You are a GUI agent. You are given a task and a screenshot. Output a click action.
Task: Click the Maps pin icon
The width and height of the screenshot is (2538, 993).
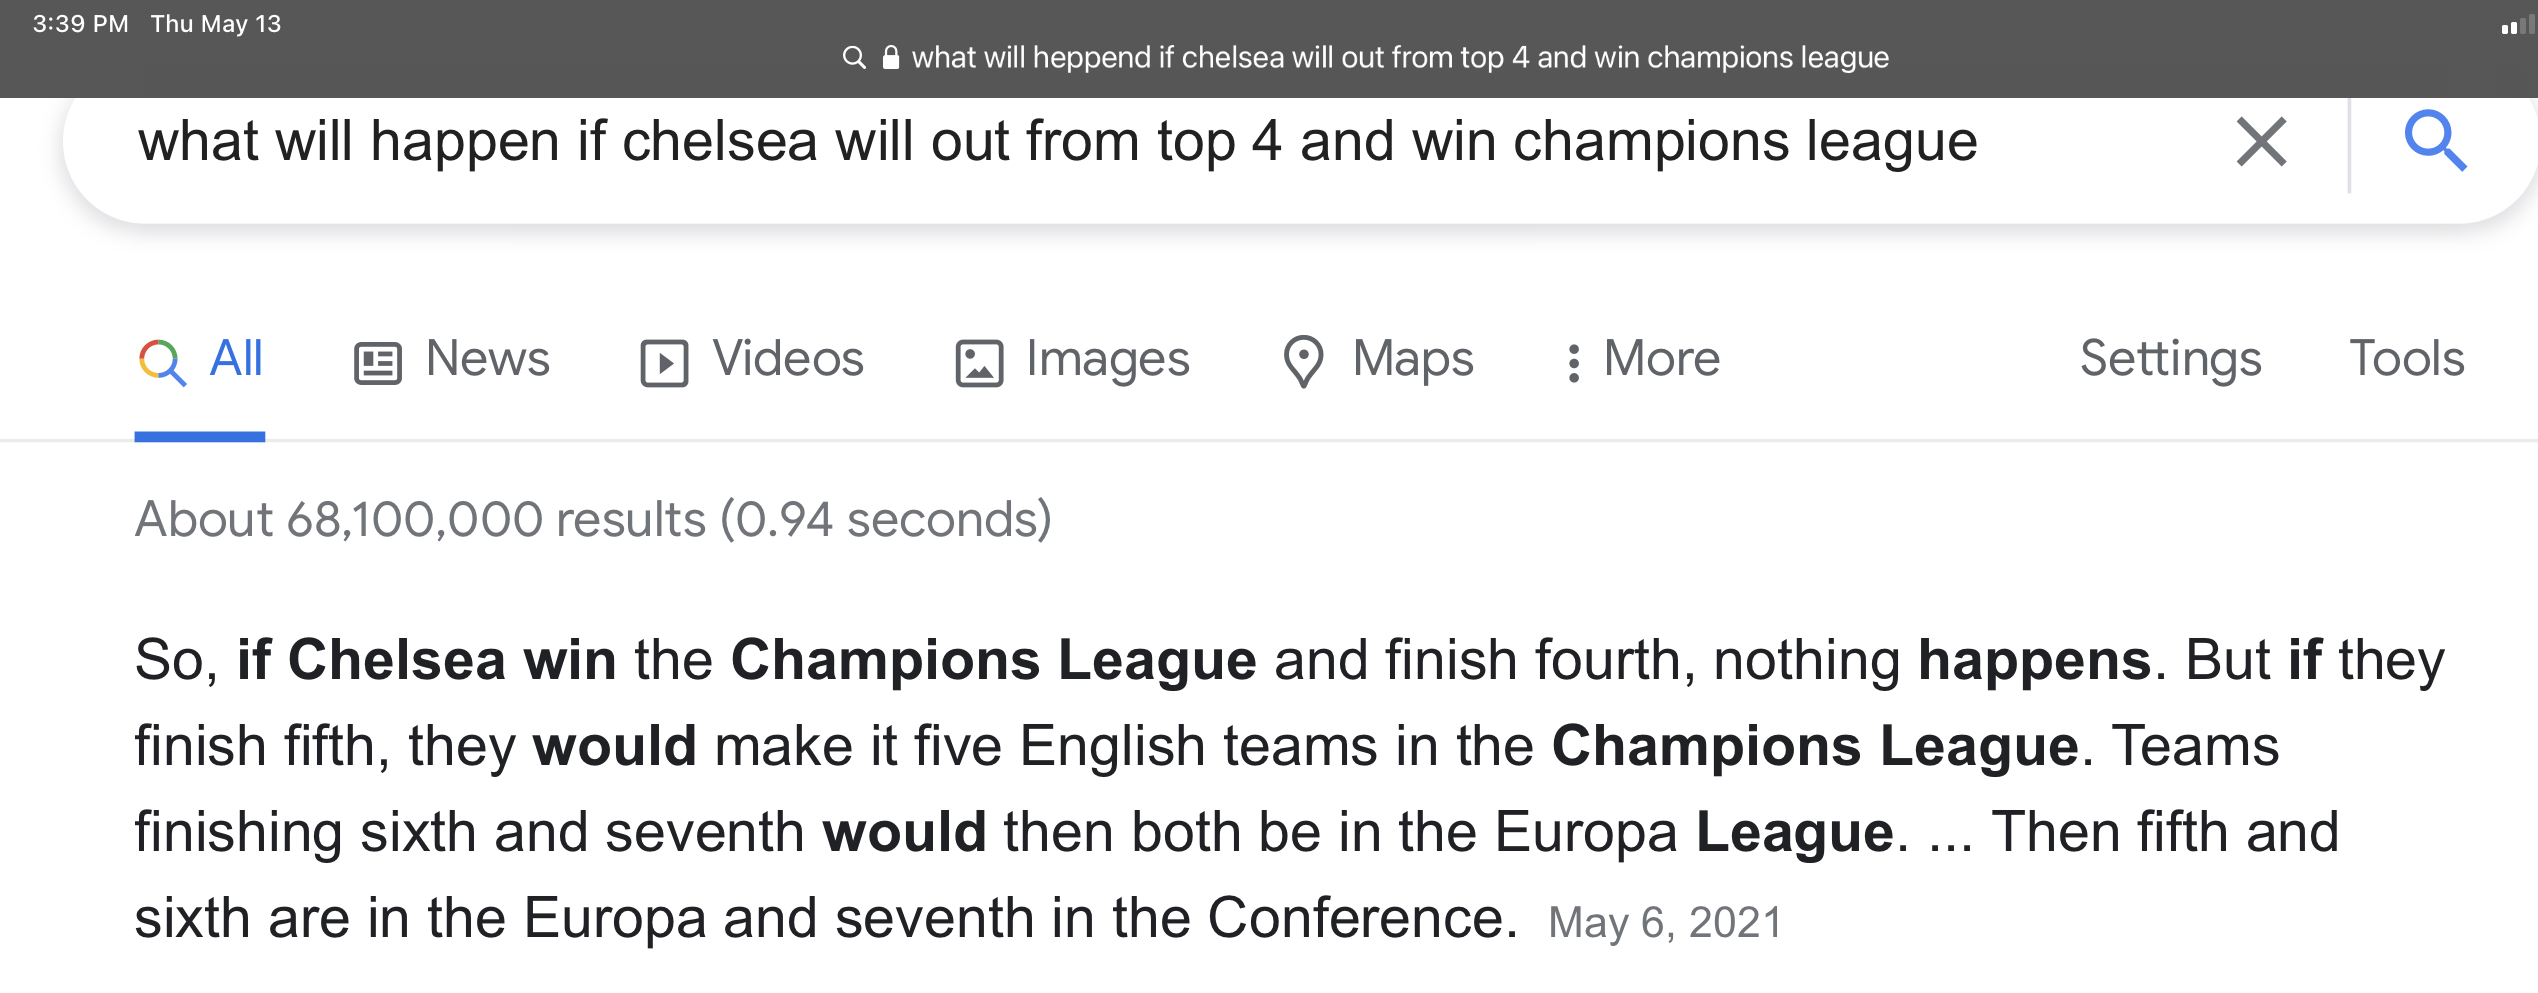tap(1303, 362)
